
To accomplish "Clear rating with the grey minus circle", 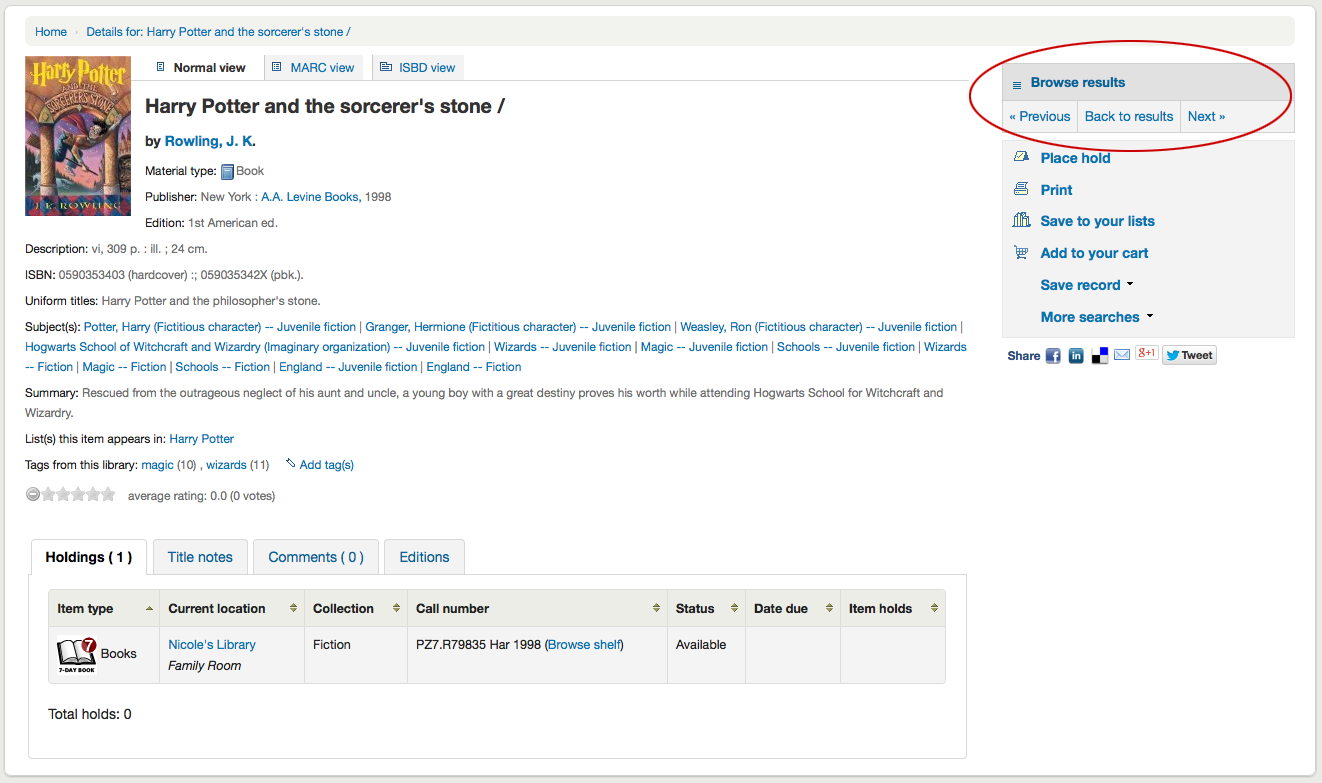I will click(x=33, y=494).
